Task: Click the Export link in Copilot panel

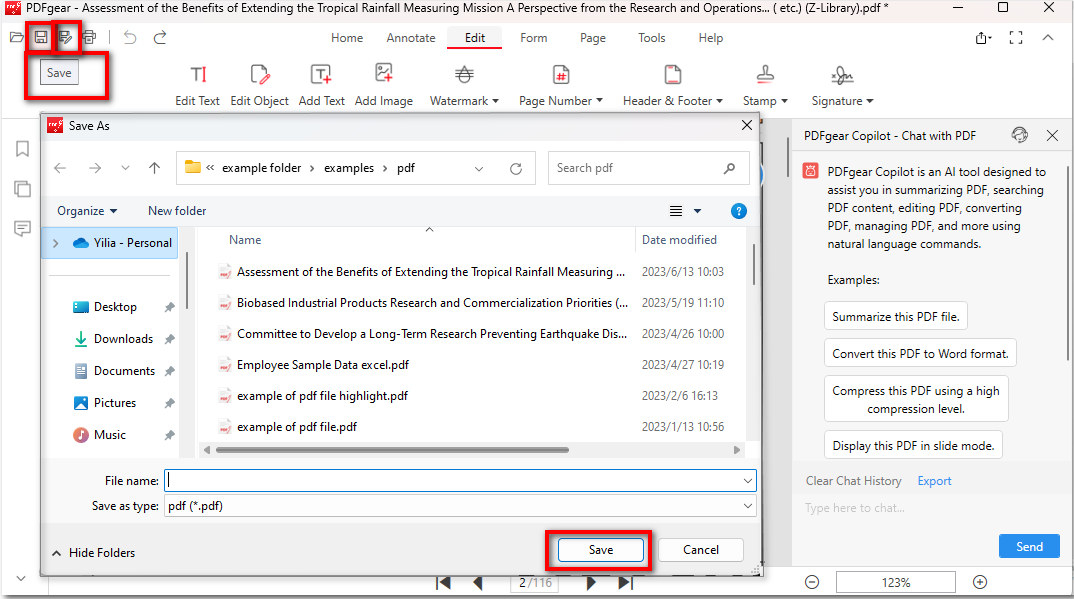Action: (934, 481)
